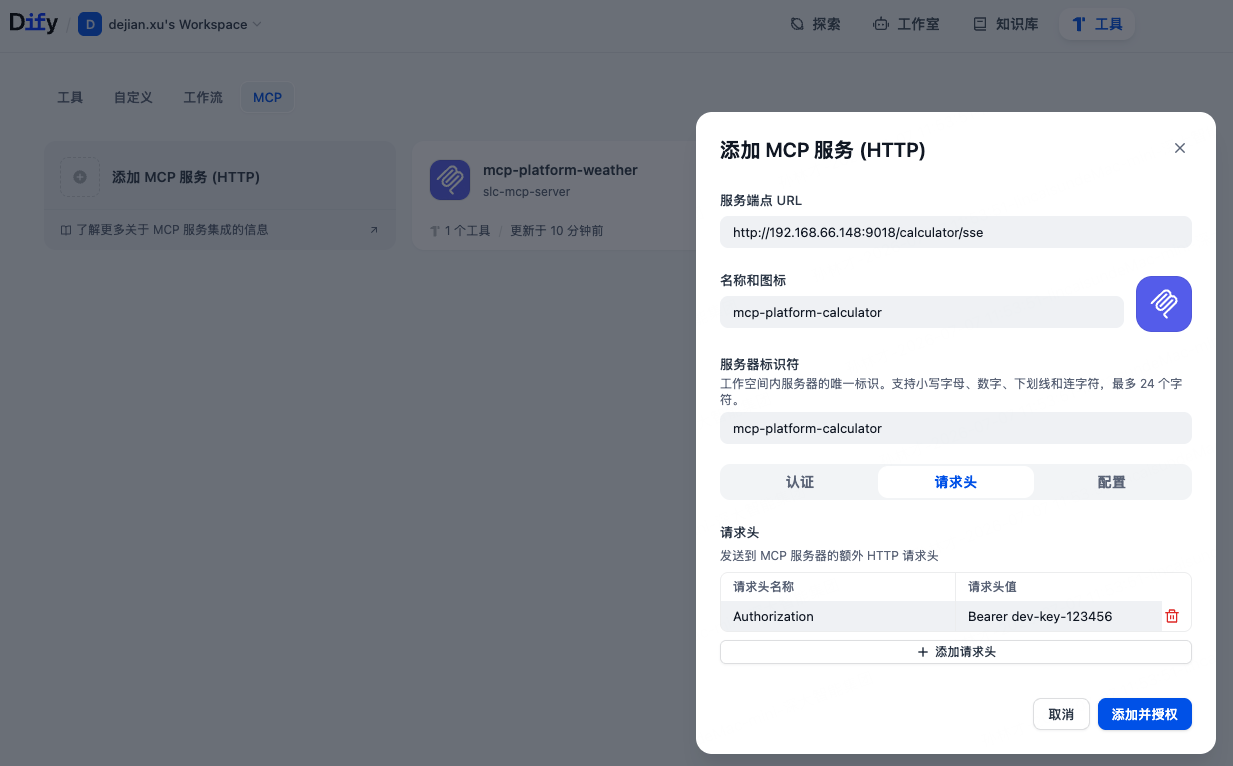This screenshot has width=1233, height=766.
Task: Switch to the MCP tab
Action: (267, 98)
